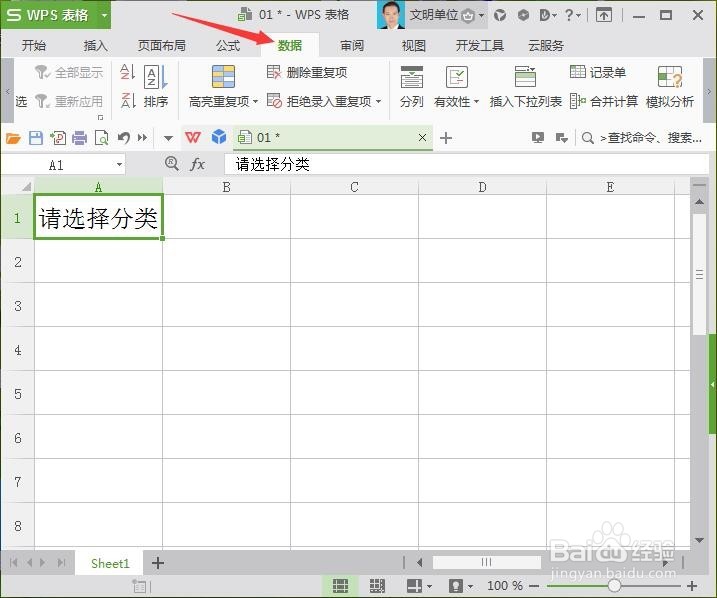Screen dimensions: 717x598
Task: Click the save disk icon
Action: 36,138
